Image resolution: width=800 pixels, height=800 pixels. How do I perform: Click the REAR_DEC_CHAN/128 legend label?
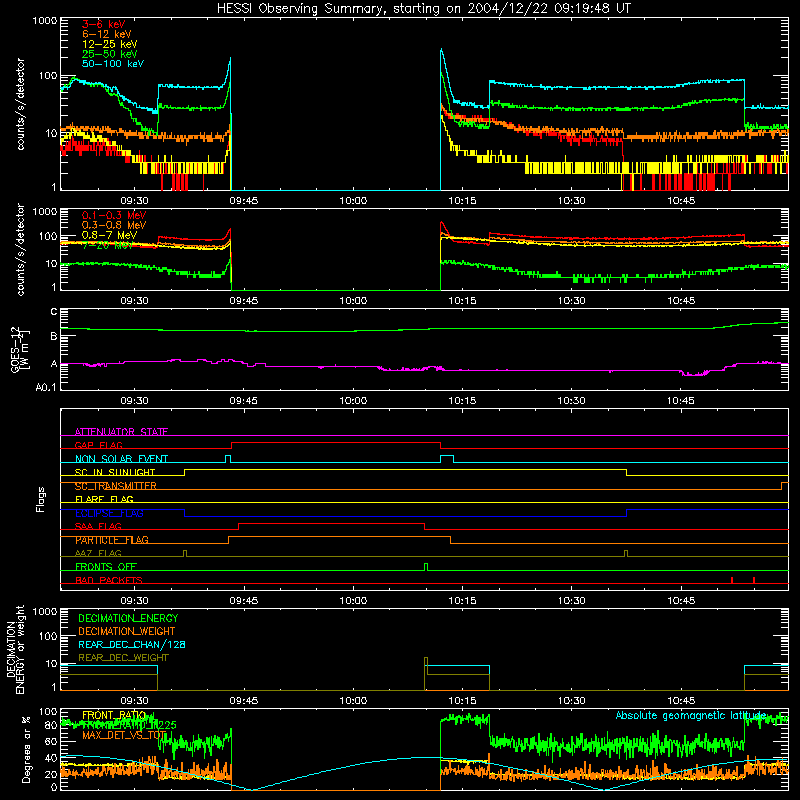132,644
